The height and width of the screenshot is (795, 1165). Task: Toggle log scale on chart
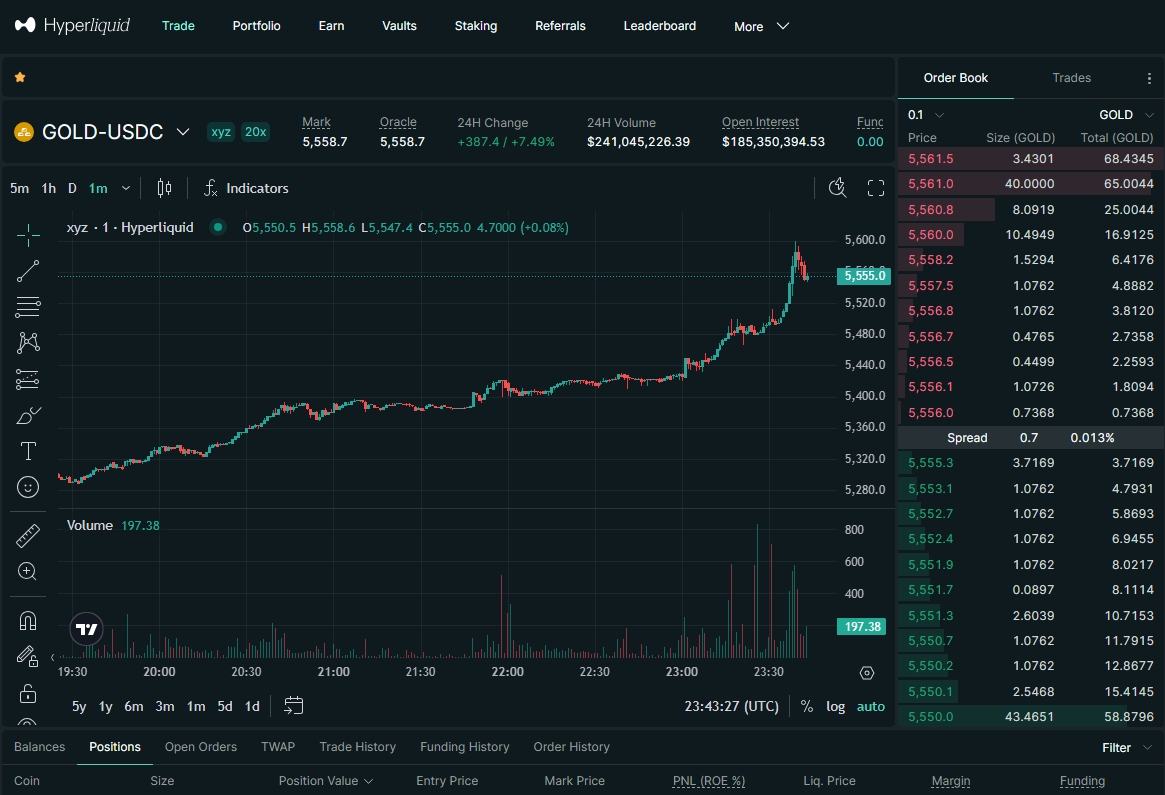coord(835,707)
